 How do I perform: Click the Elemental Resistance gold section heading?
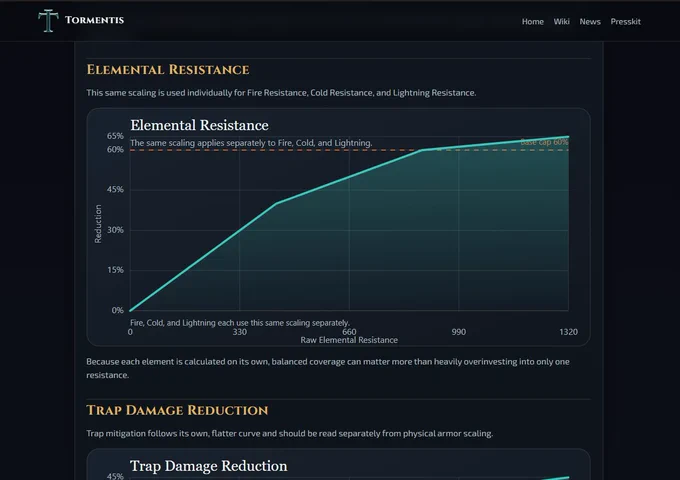[x=168, y=70]
